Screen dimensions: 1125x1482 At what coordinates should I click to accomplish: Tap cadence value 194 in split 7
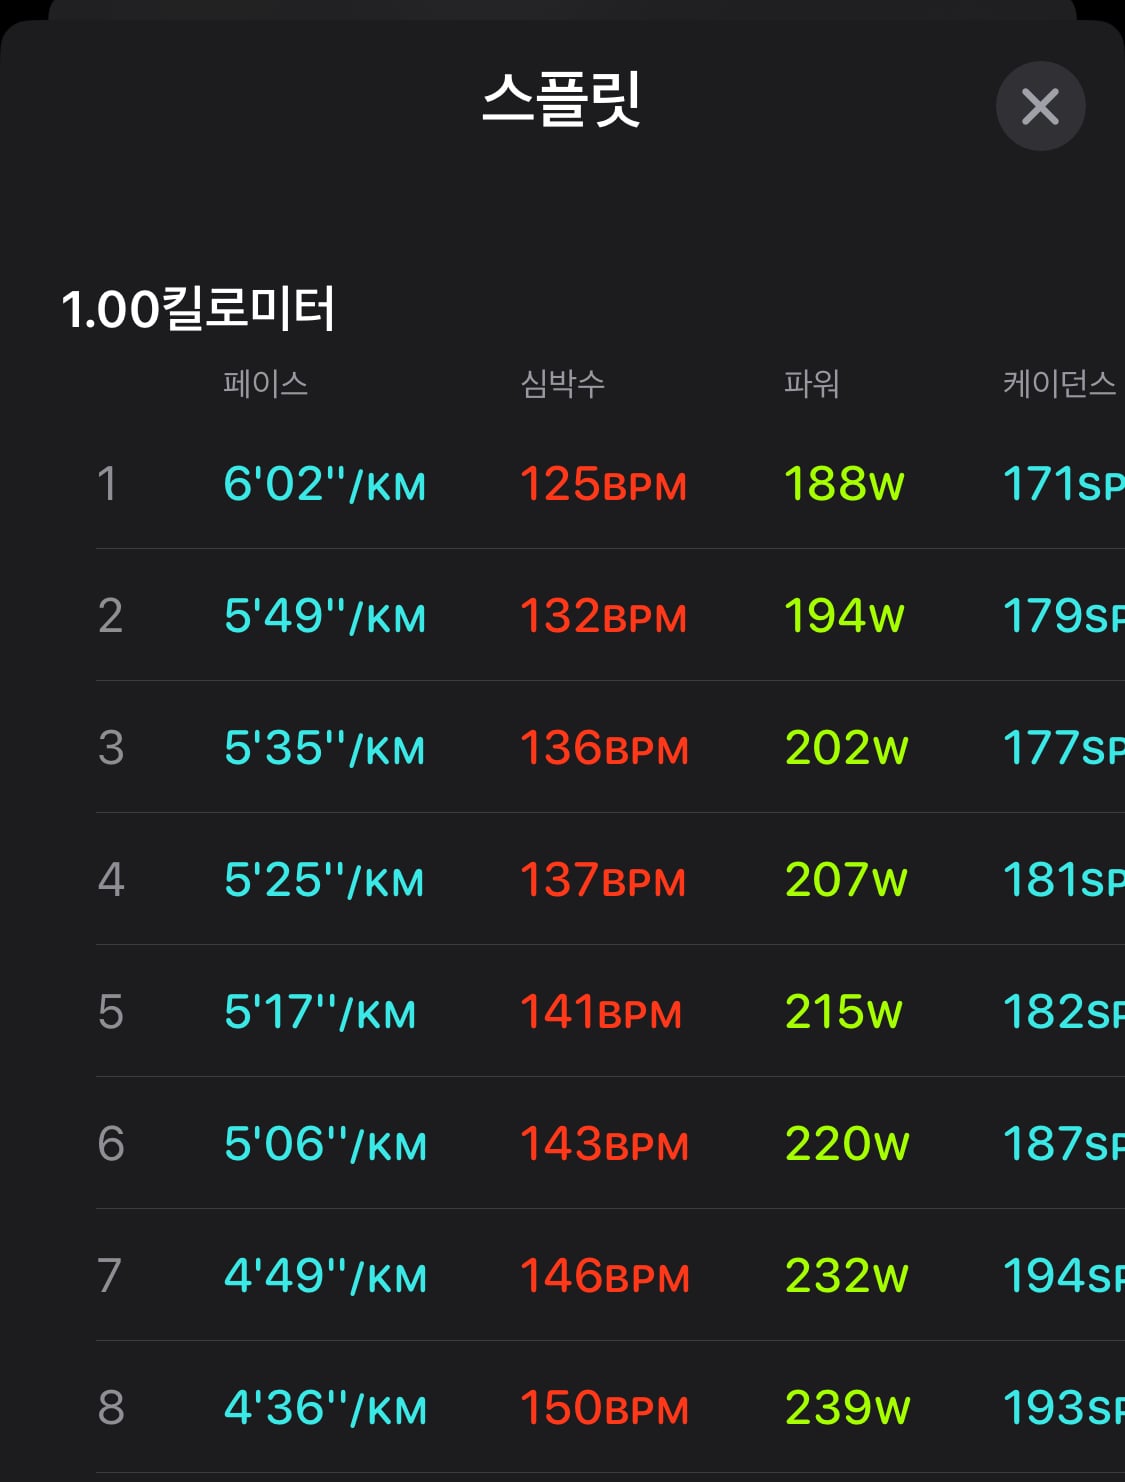(x=1063, y=1276)
